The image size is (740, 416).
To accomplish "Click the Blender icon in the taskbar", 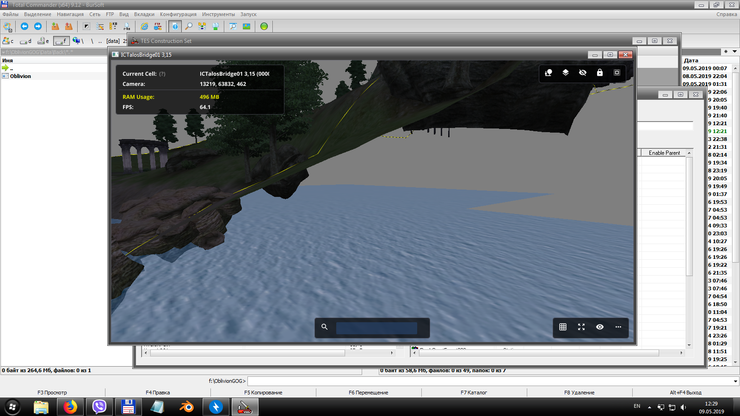I will coord(186,407).
